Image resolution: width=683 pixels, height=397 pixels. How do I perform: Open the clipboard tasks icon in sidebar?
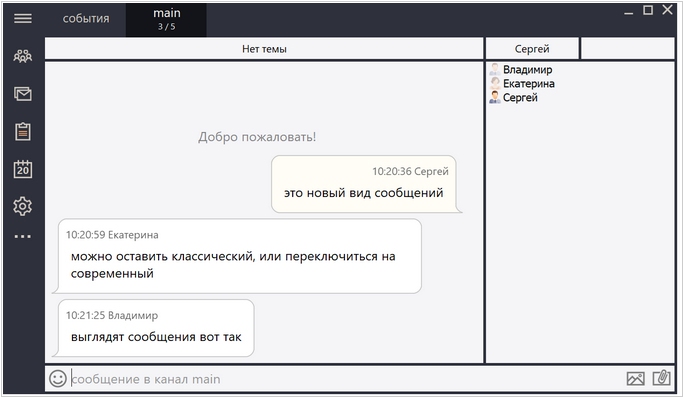pyautogui.click(x=23, y=131)
